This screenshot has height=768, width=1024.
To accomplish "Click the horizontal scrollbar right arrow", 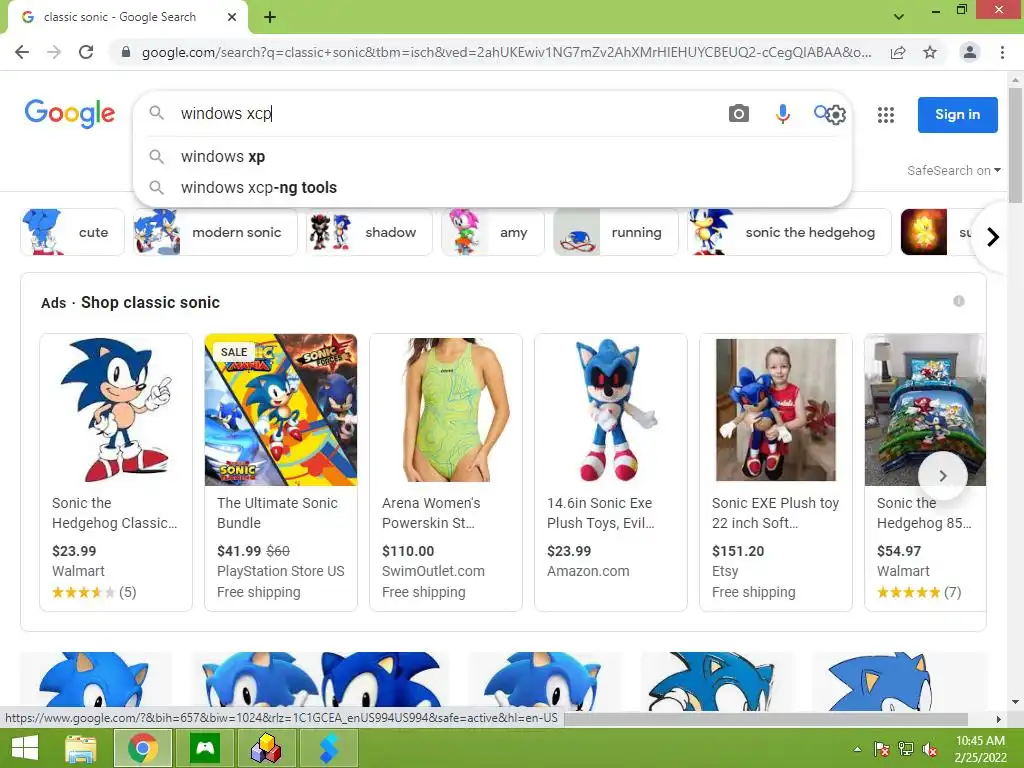I will pos(998,719).
